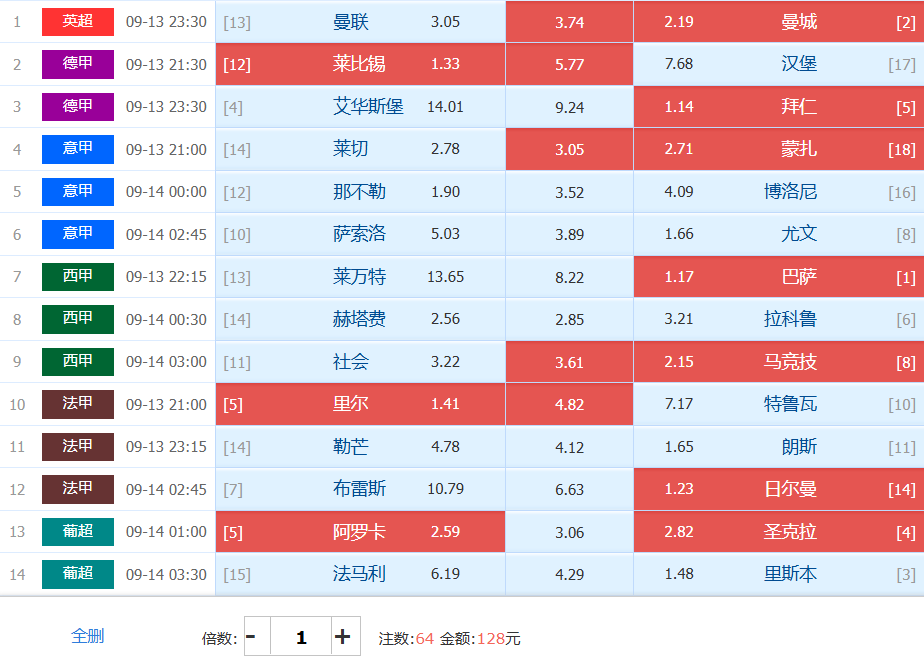Click the minus button for 倍数
This screenshot has width=924, height=658.
258,636
